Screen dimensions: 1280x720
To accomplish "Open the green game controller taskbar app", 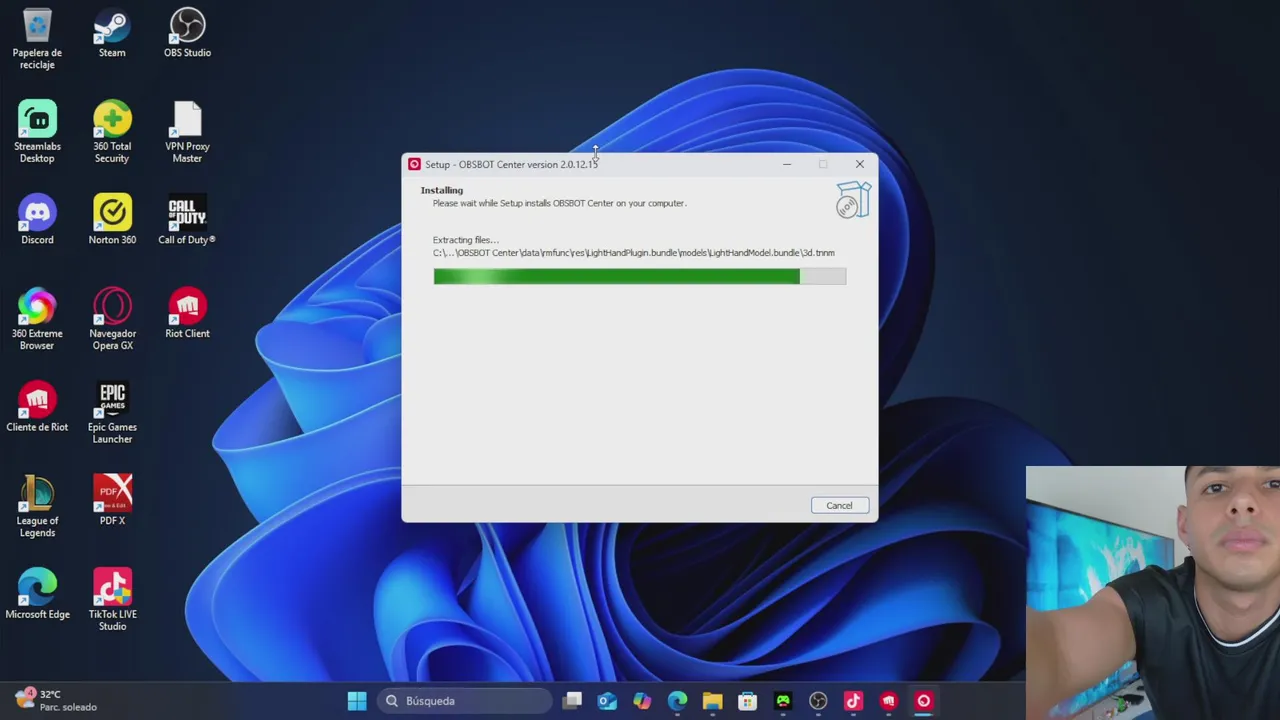I will (783, 701).
